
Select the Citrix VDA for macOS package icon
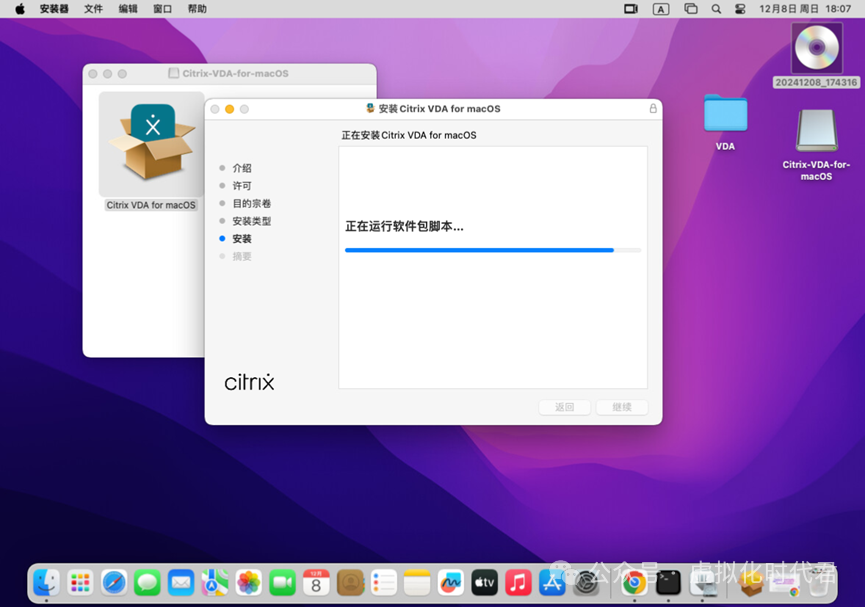[x=152, y=143]
